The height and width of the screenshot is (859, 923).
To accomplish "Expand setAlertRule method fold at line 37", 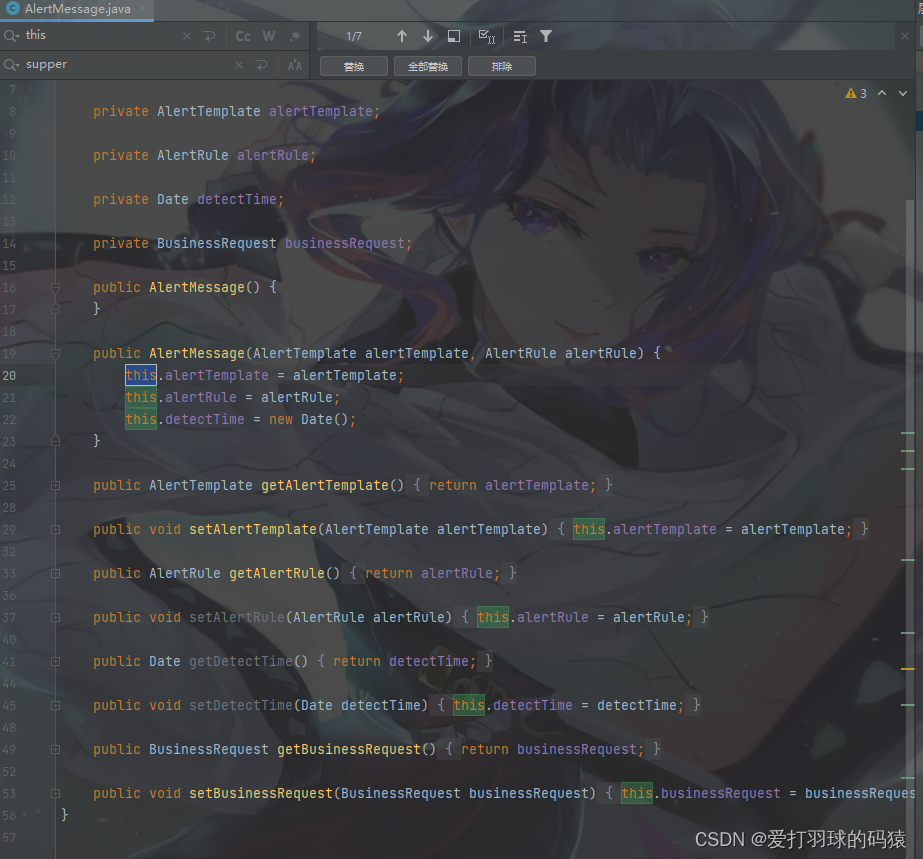I will pos(55,618).
